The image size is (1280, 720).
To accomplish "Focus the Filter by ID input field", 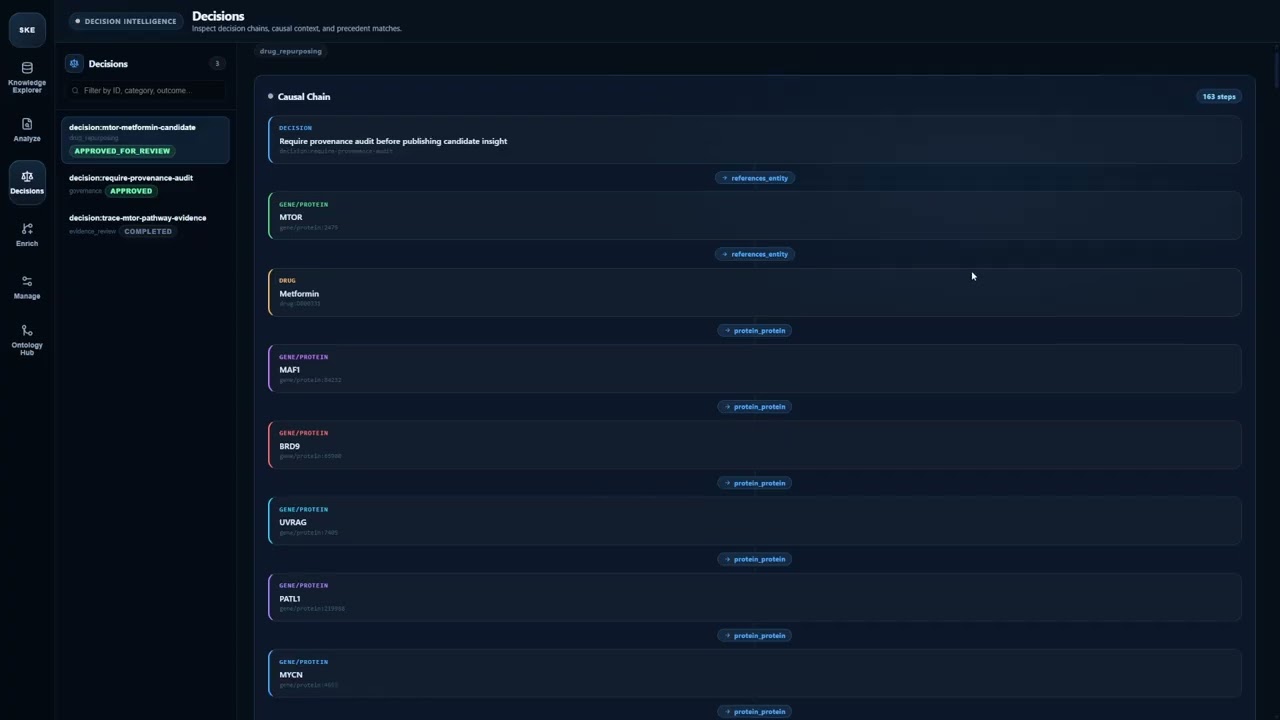I will click(x=146, y=90).
